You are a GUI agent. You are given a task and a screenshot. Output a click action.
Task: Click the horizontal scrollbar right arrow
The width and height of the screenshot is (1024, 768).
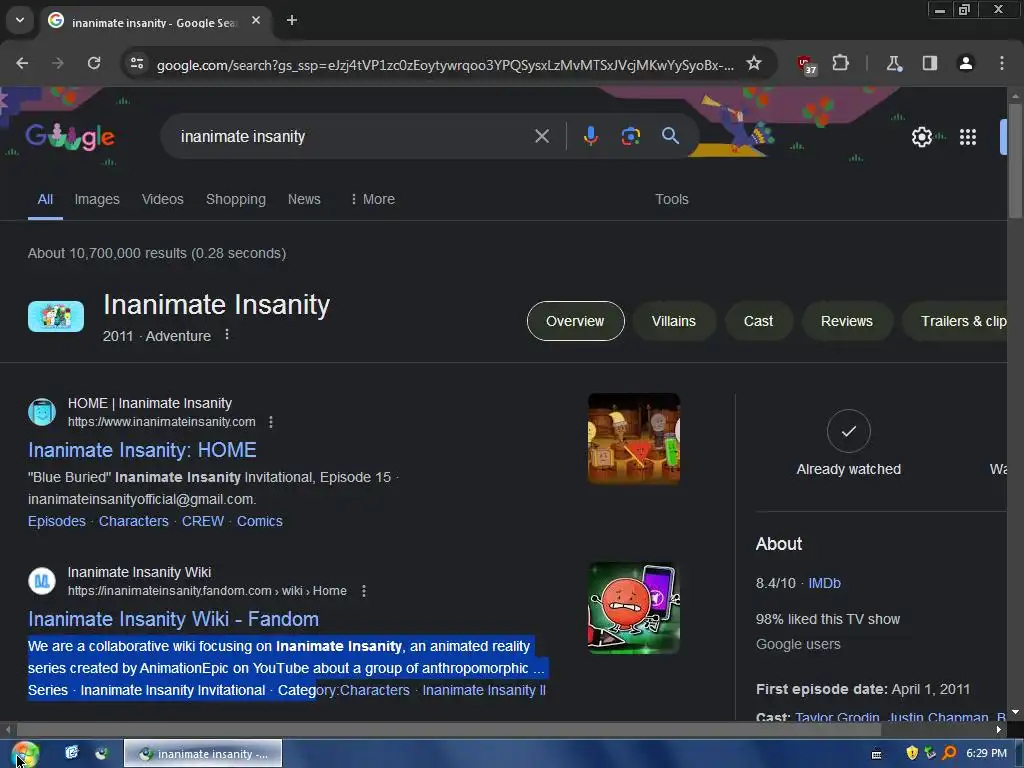999,729
